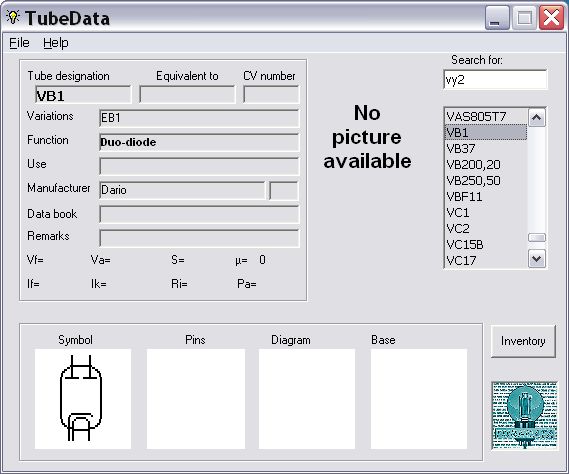Click the Variations field showing EB1
Image resolution: width=569 pixels, height=474 pixels.
199,118
